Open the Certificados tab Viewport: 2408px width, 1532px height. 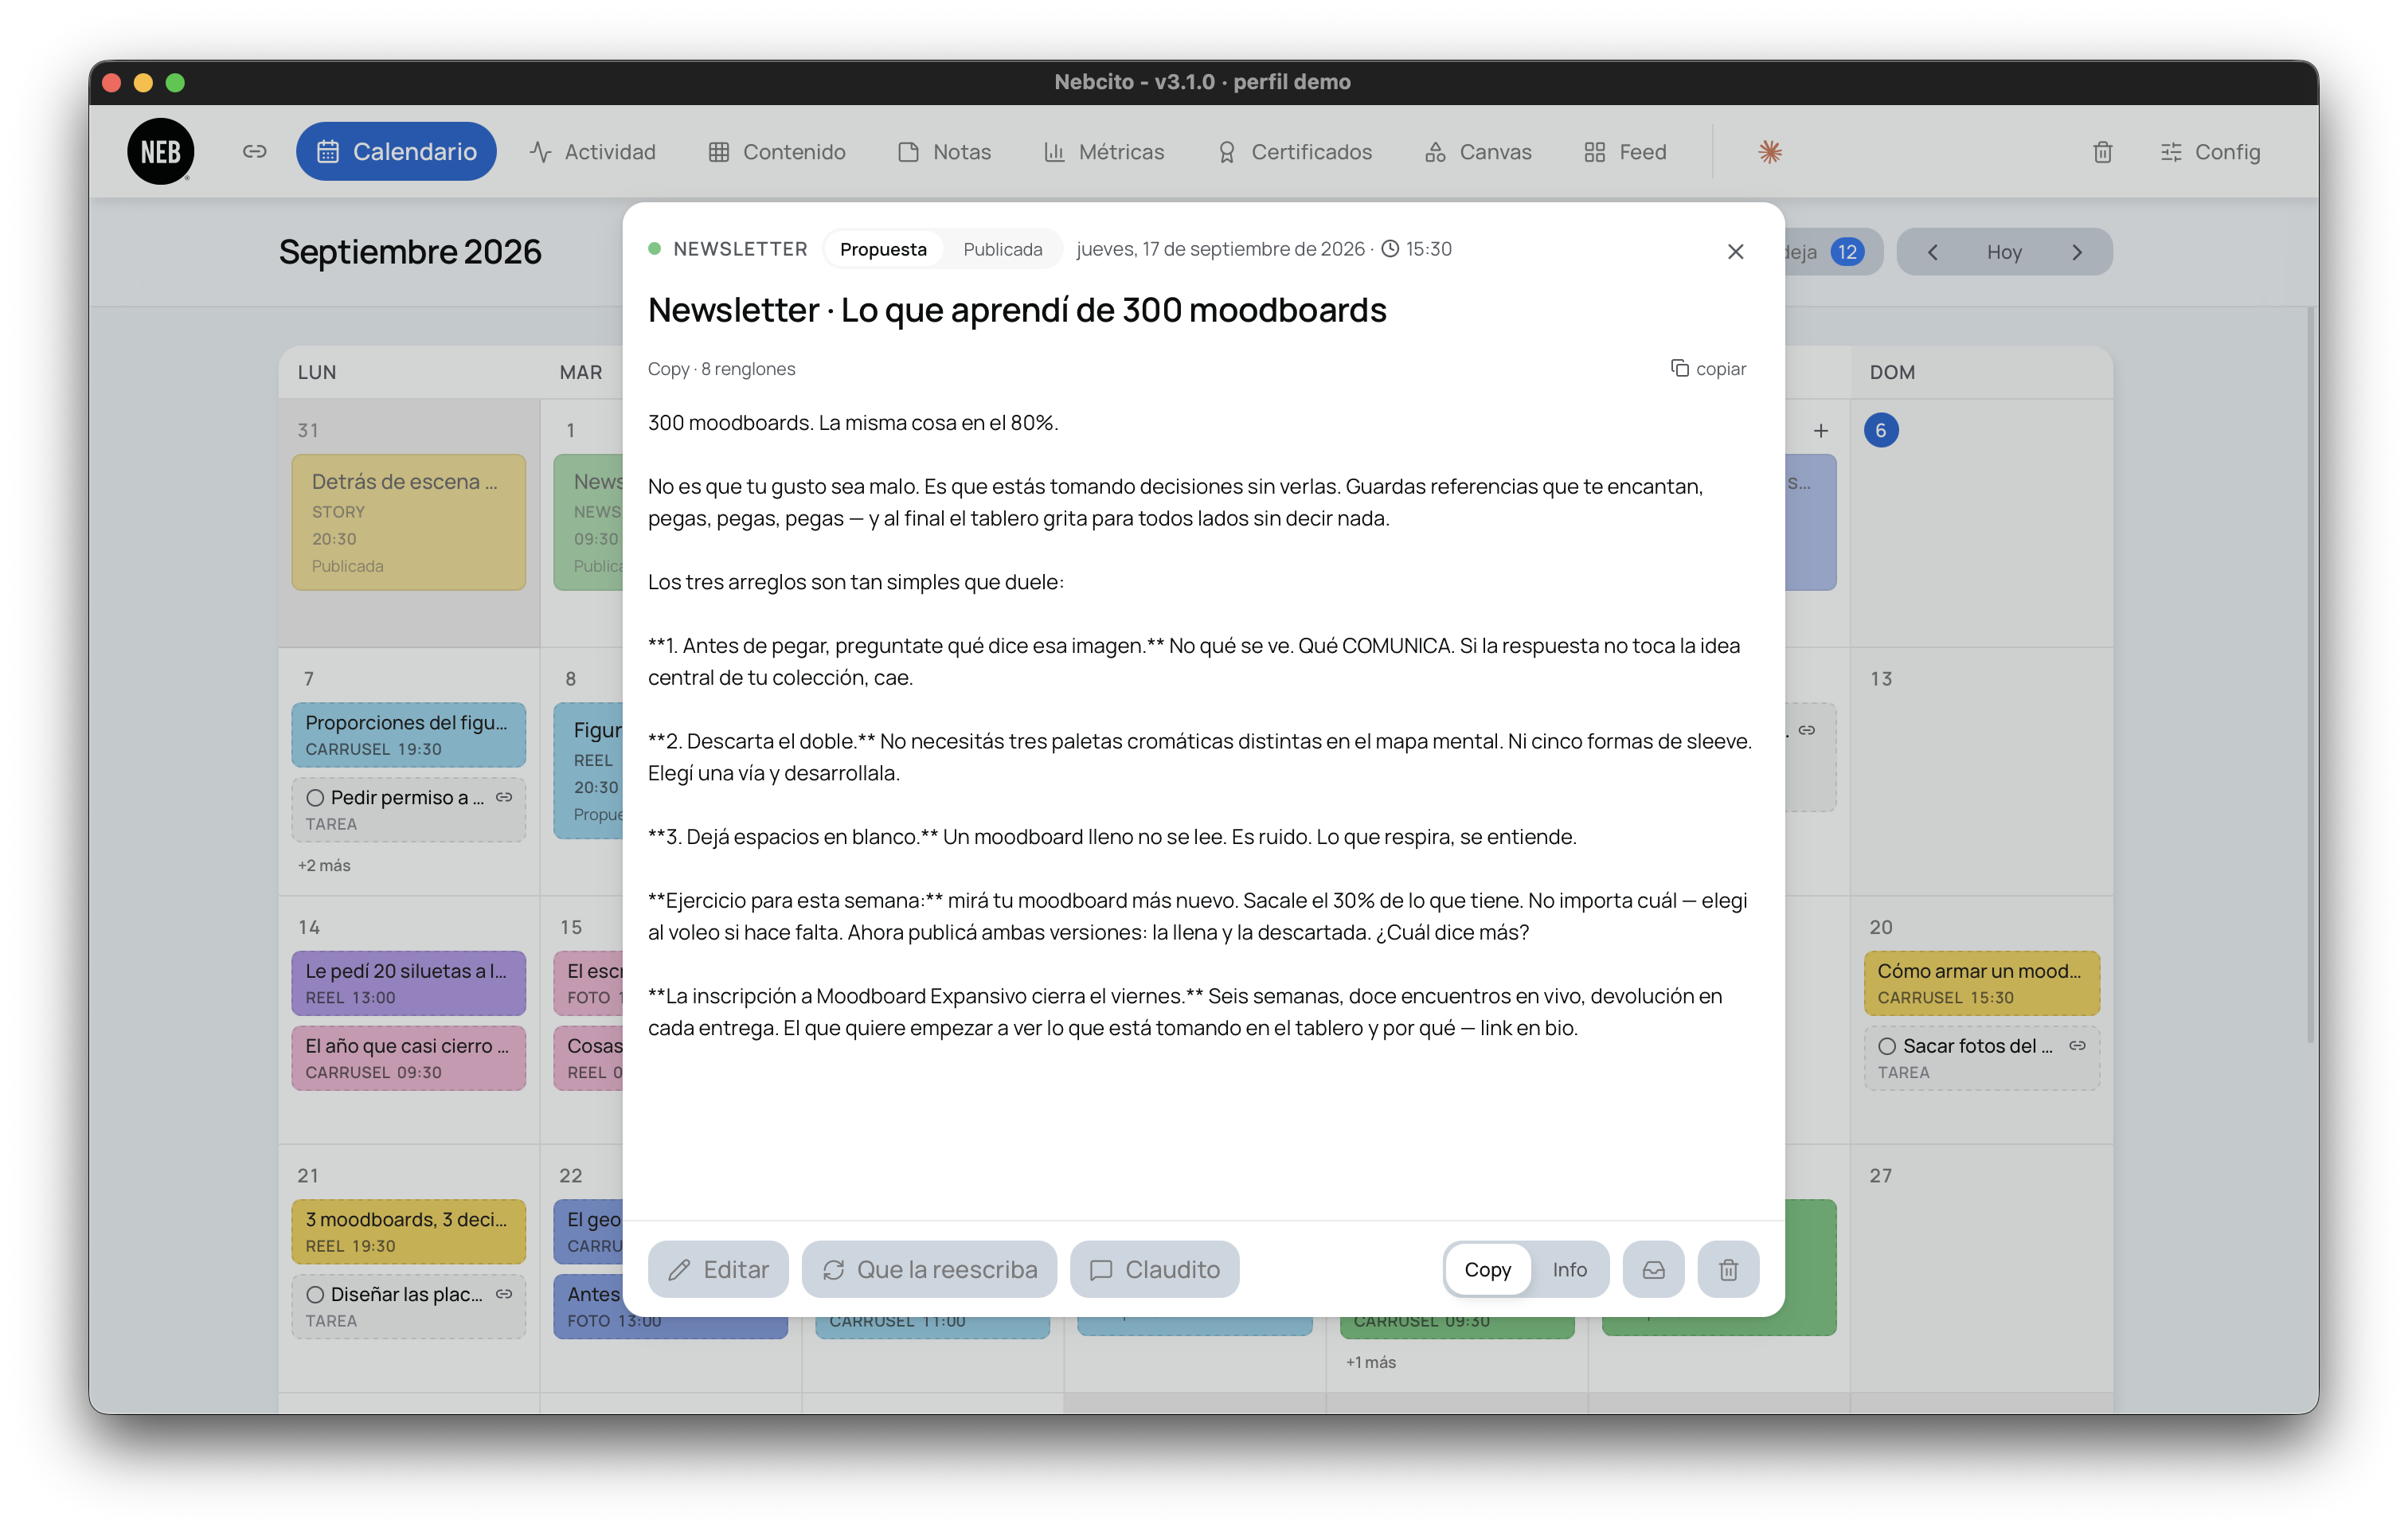(x=1293, y=152)
